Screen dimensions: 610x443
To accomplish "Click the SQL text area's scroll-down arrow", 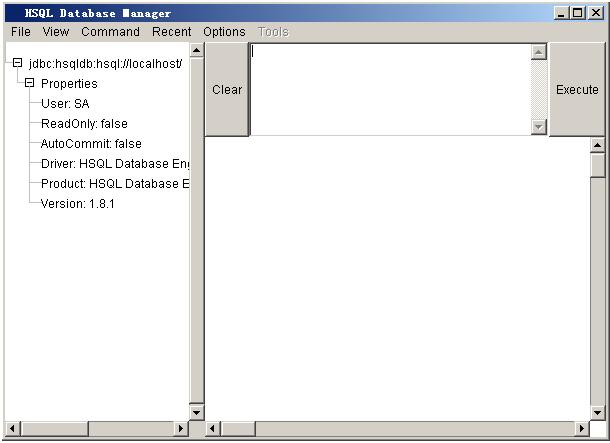I will (539, 126).
